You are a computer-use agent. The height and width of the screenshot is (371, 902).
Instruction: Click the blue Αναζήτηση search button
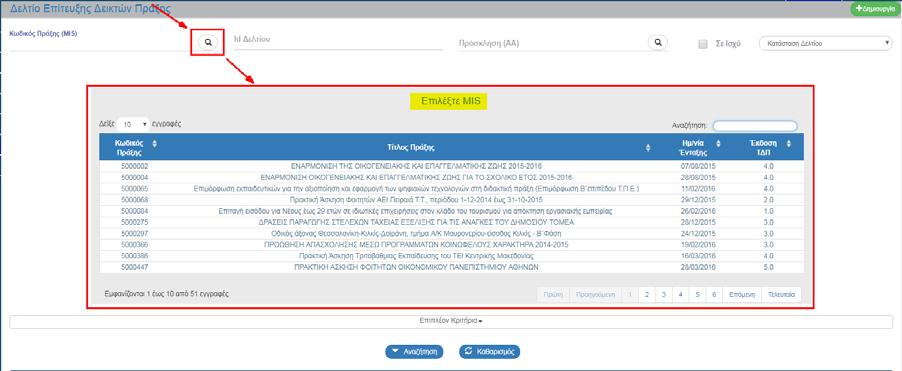414,351
